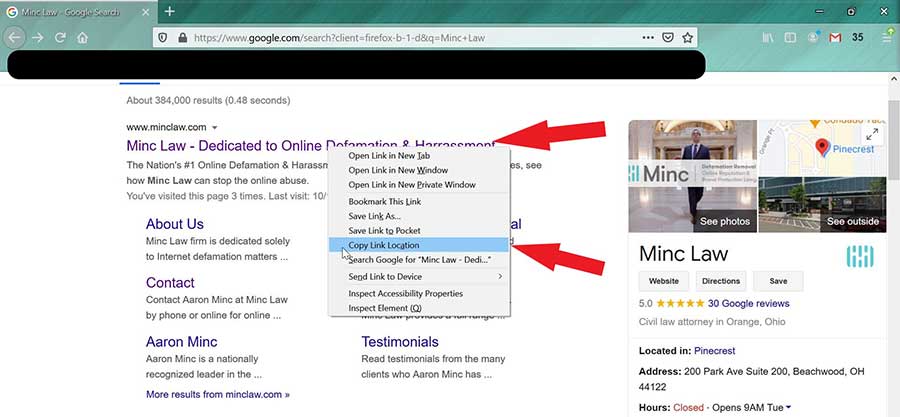This screenshot has height=417, width=900.
Task: Open Pinecrest Located in link
Action: pos(715,350)
